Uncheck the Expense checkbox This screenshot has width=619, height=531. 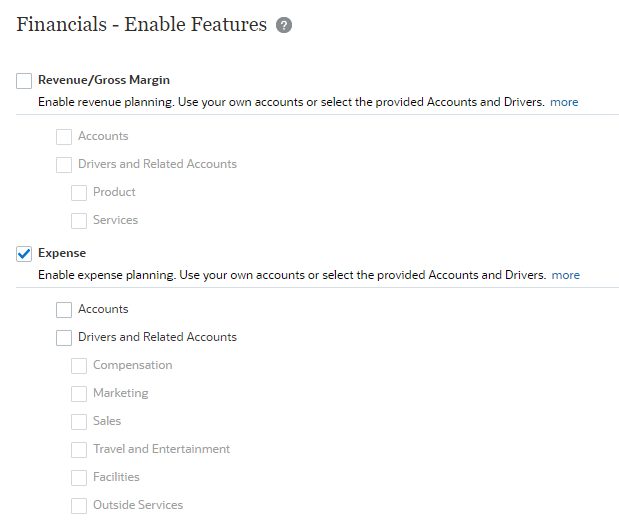coord(24,254)
